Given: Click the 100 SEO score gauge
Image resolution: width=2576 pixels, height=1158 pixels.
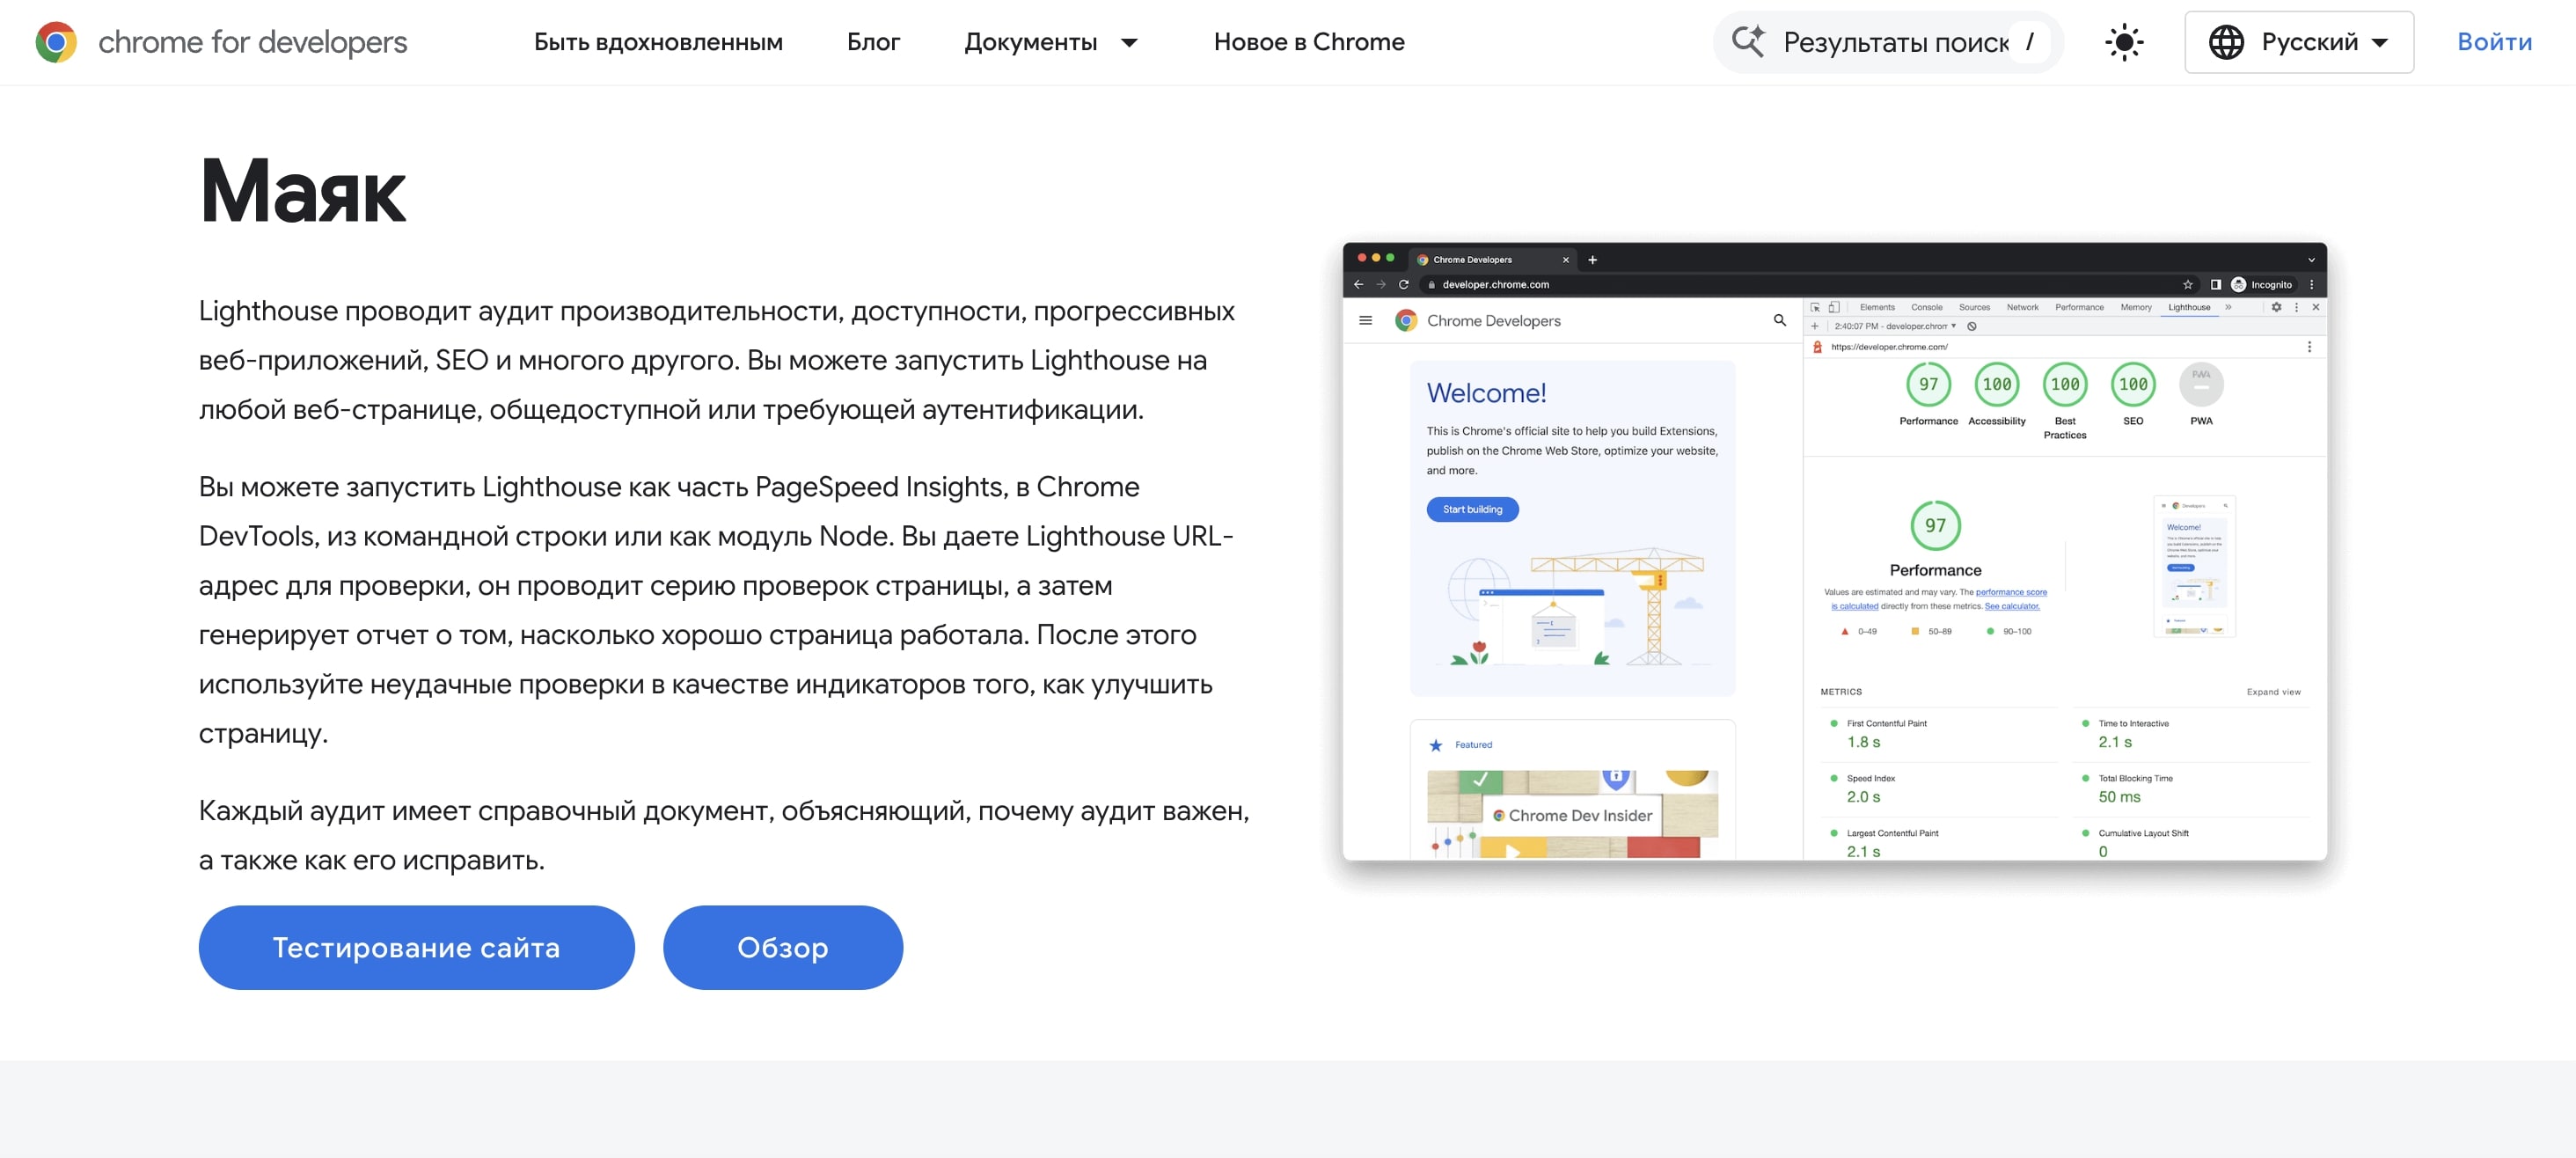Looking at the screenshot, I should coord(2132,384).
